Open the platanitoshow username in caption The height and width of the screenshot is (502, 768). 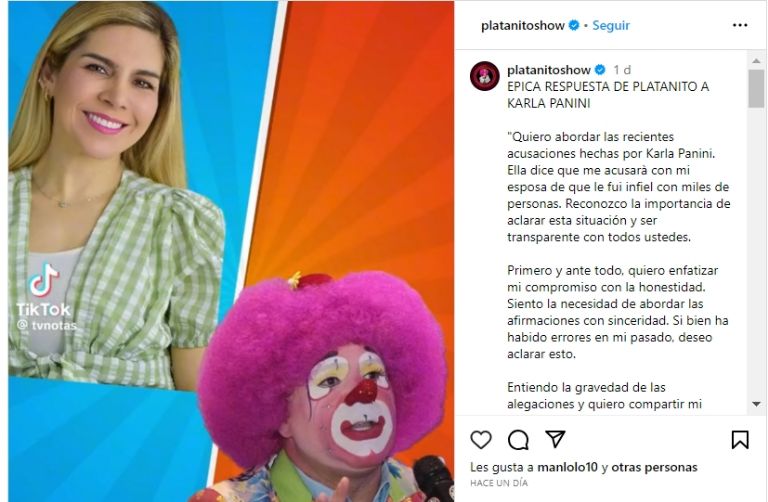(549, 70)
